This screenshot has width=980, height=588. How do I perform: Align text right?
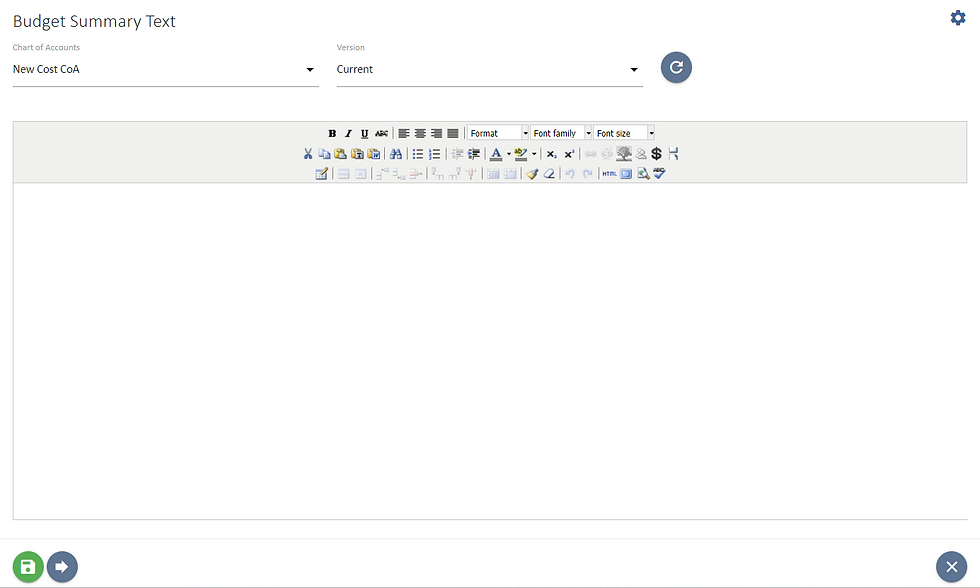pyautogui.click(x=436, y=133)
